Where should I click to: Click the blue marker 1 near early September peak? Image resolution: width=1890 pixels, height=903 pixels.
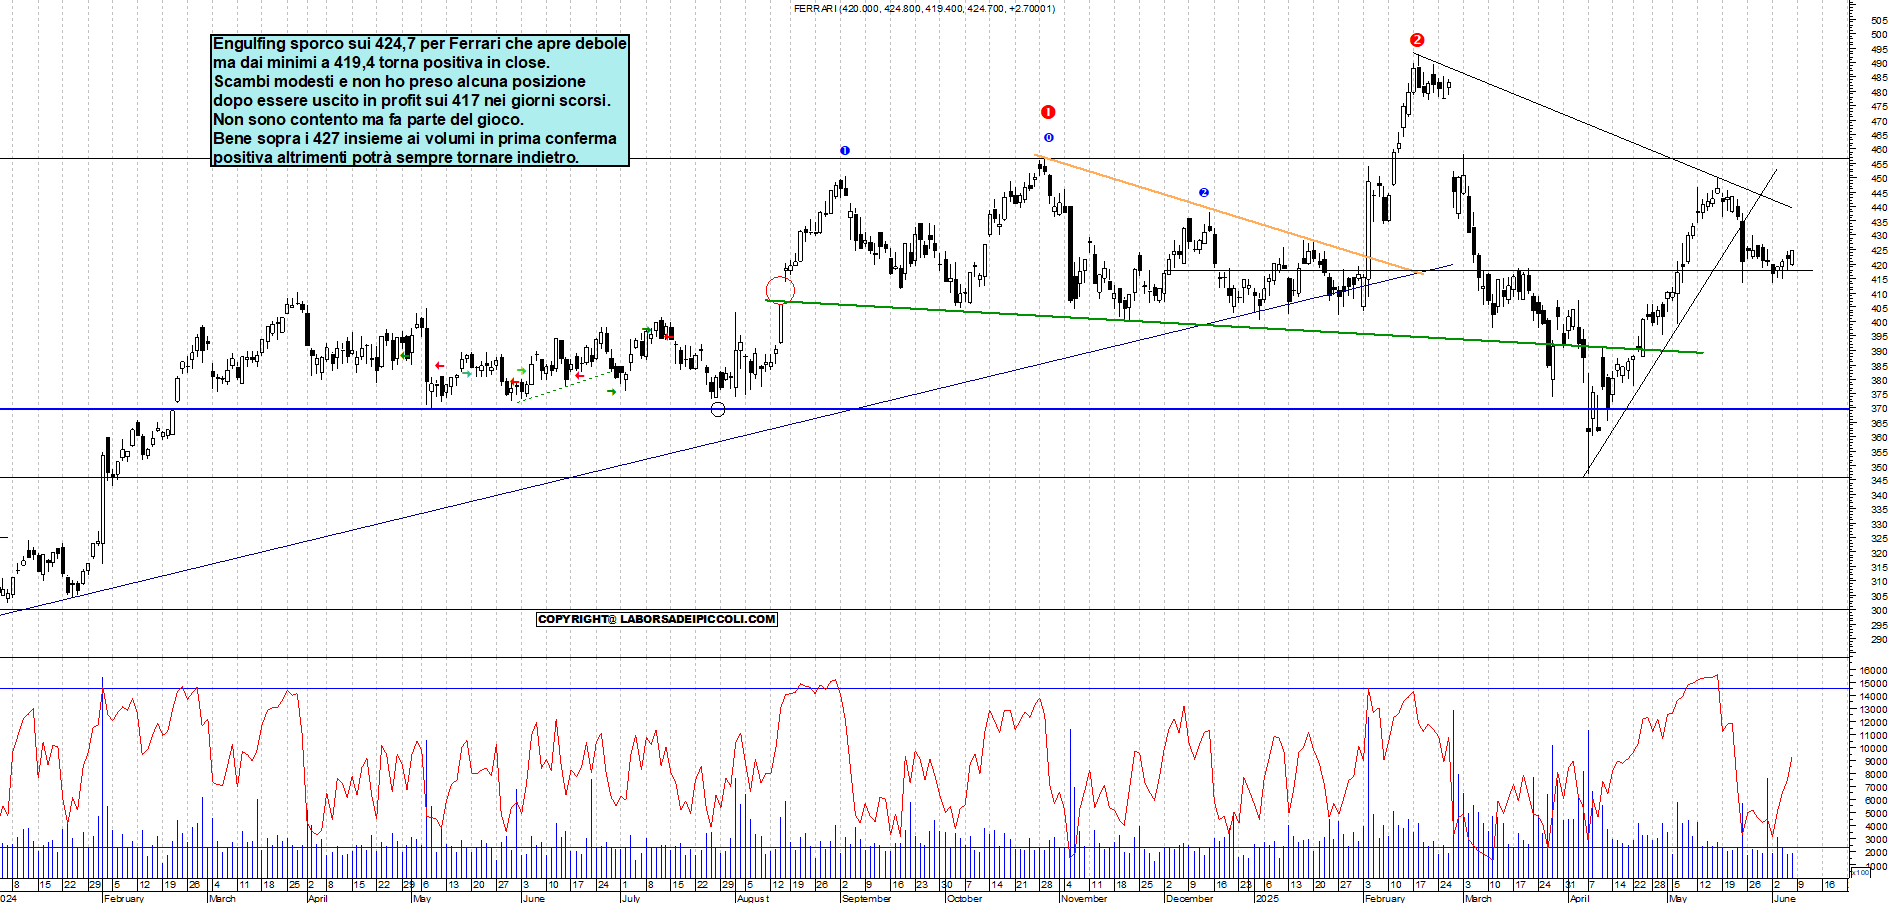click(x=845, y=151)
